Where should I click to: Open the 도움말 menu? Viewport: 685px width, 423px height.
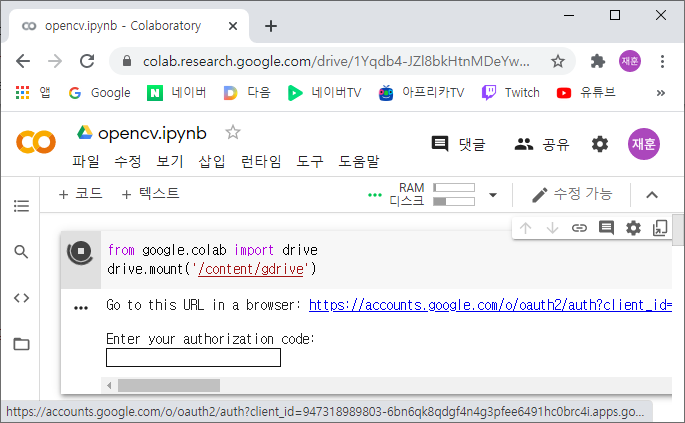359,161
